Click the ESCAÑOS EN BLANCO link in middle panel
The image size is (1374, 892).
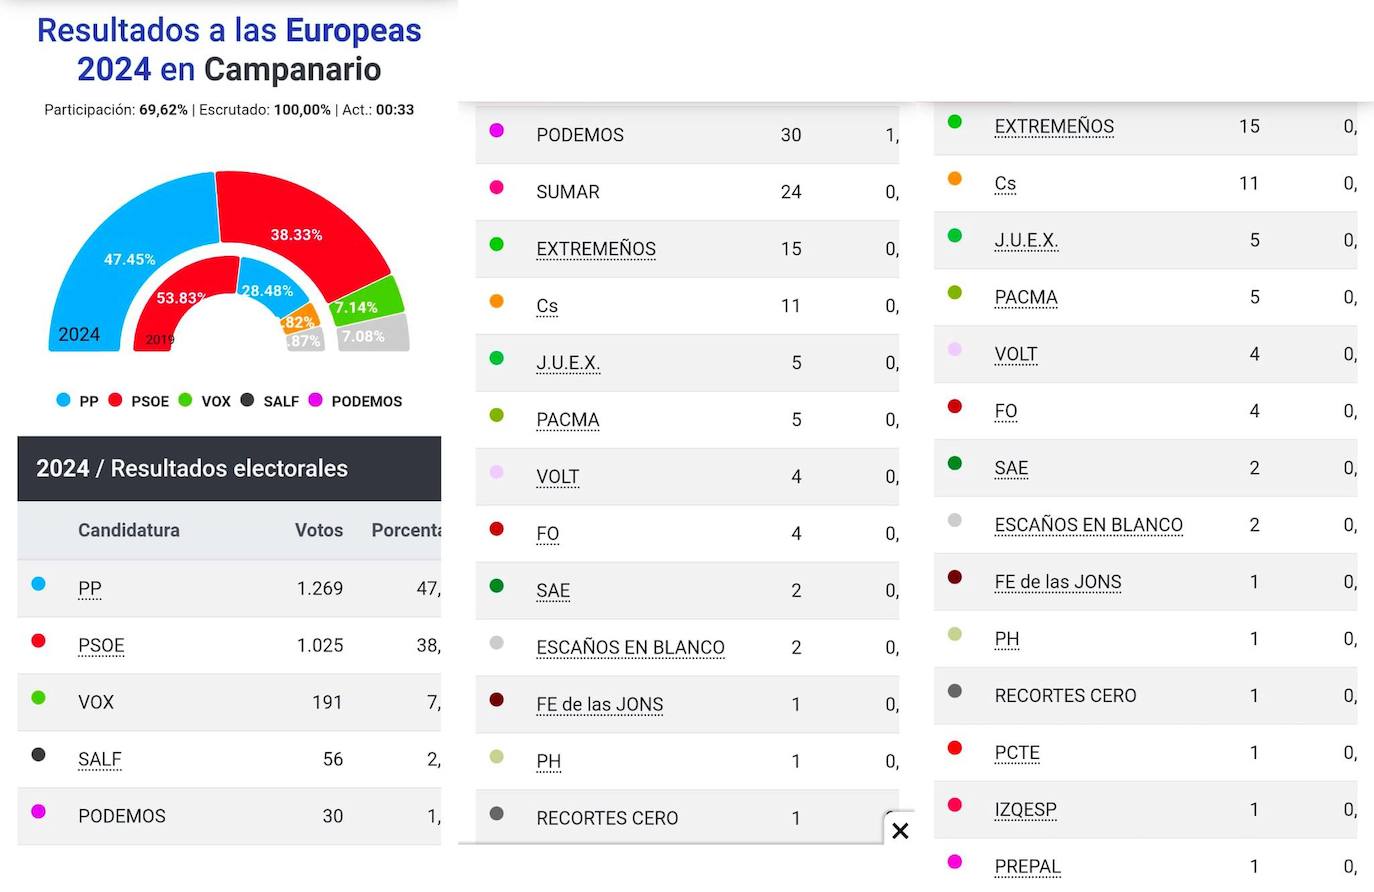630,648
